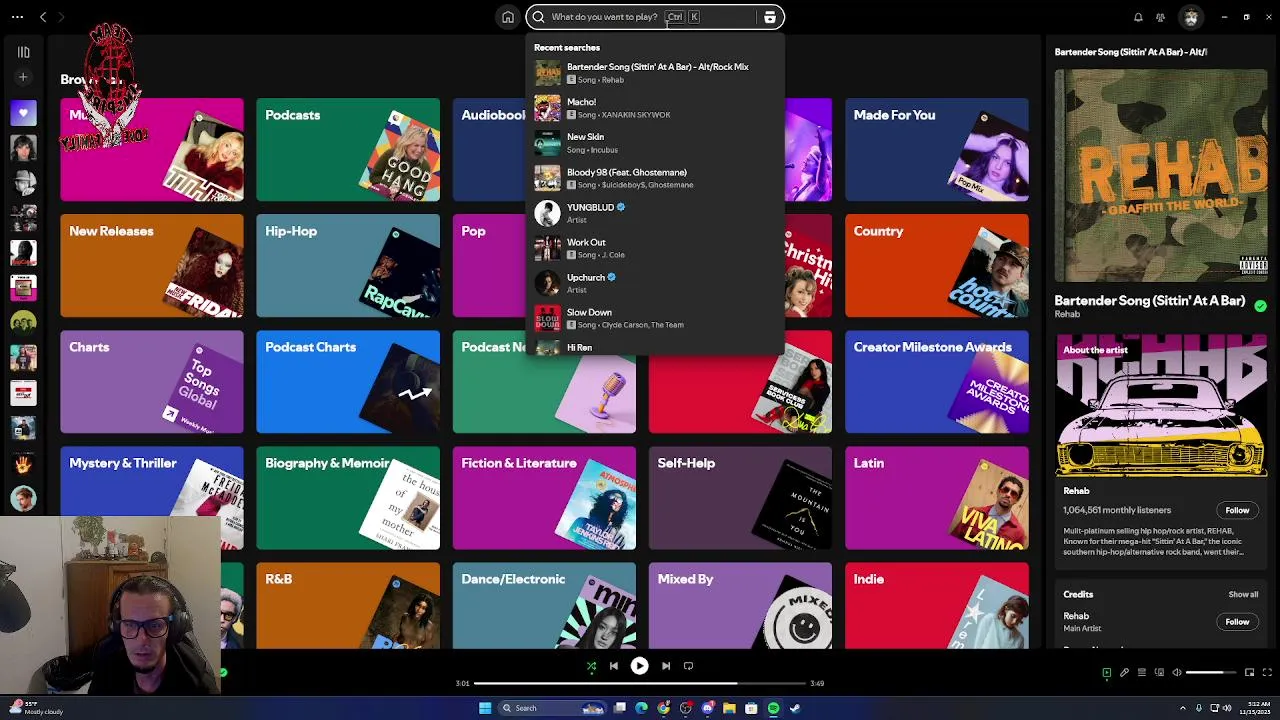
Task: Select recent search Macho!
Action: point(655,108)
